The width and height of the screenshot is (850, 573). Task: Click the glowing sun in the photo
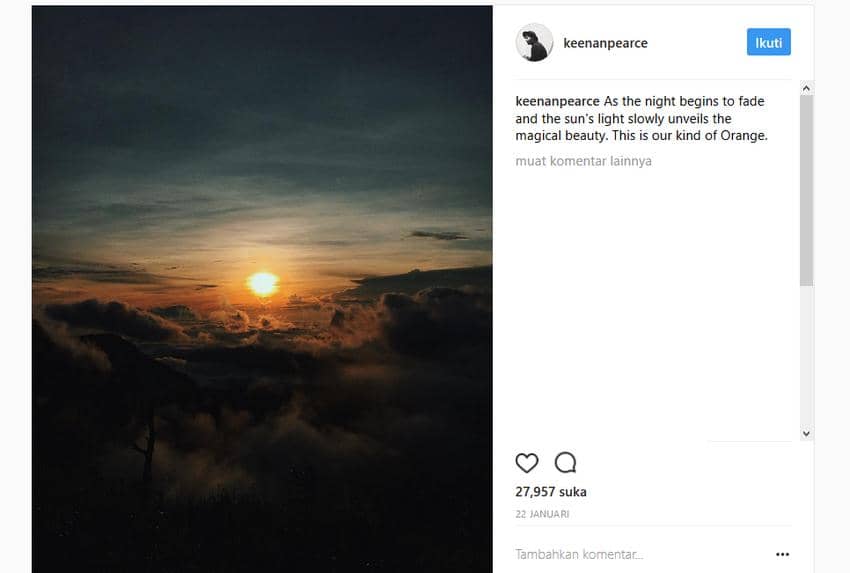click(262, 283)
